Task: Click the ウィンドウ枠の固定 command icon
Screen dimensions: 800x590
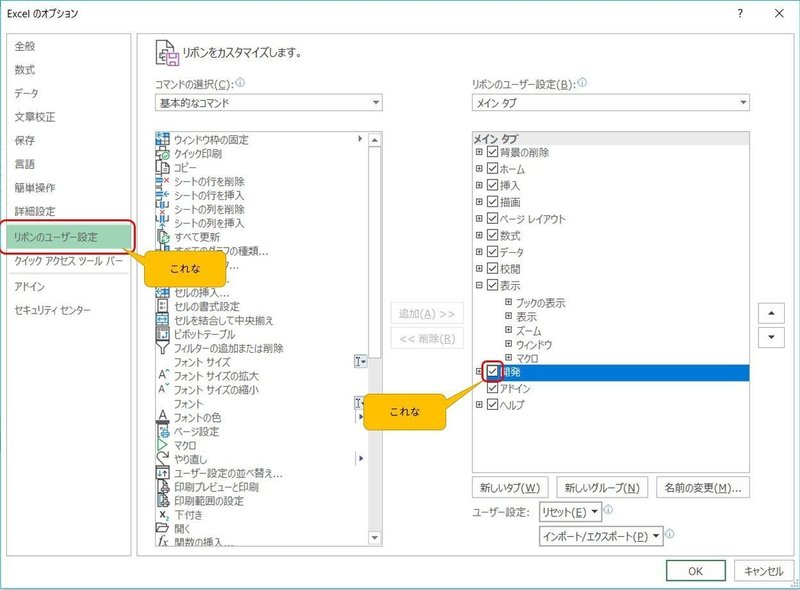Action: [x=162, y=139]
